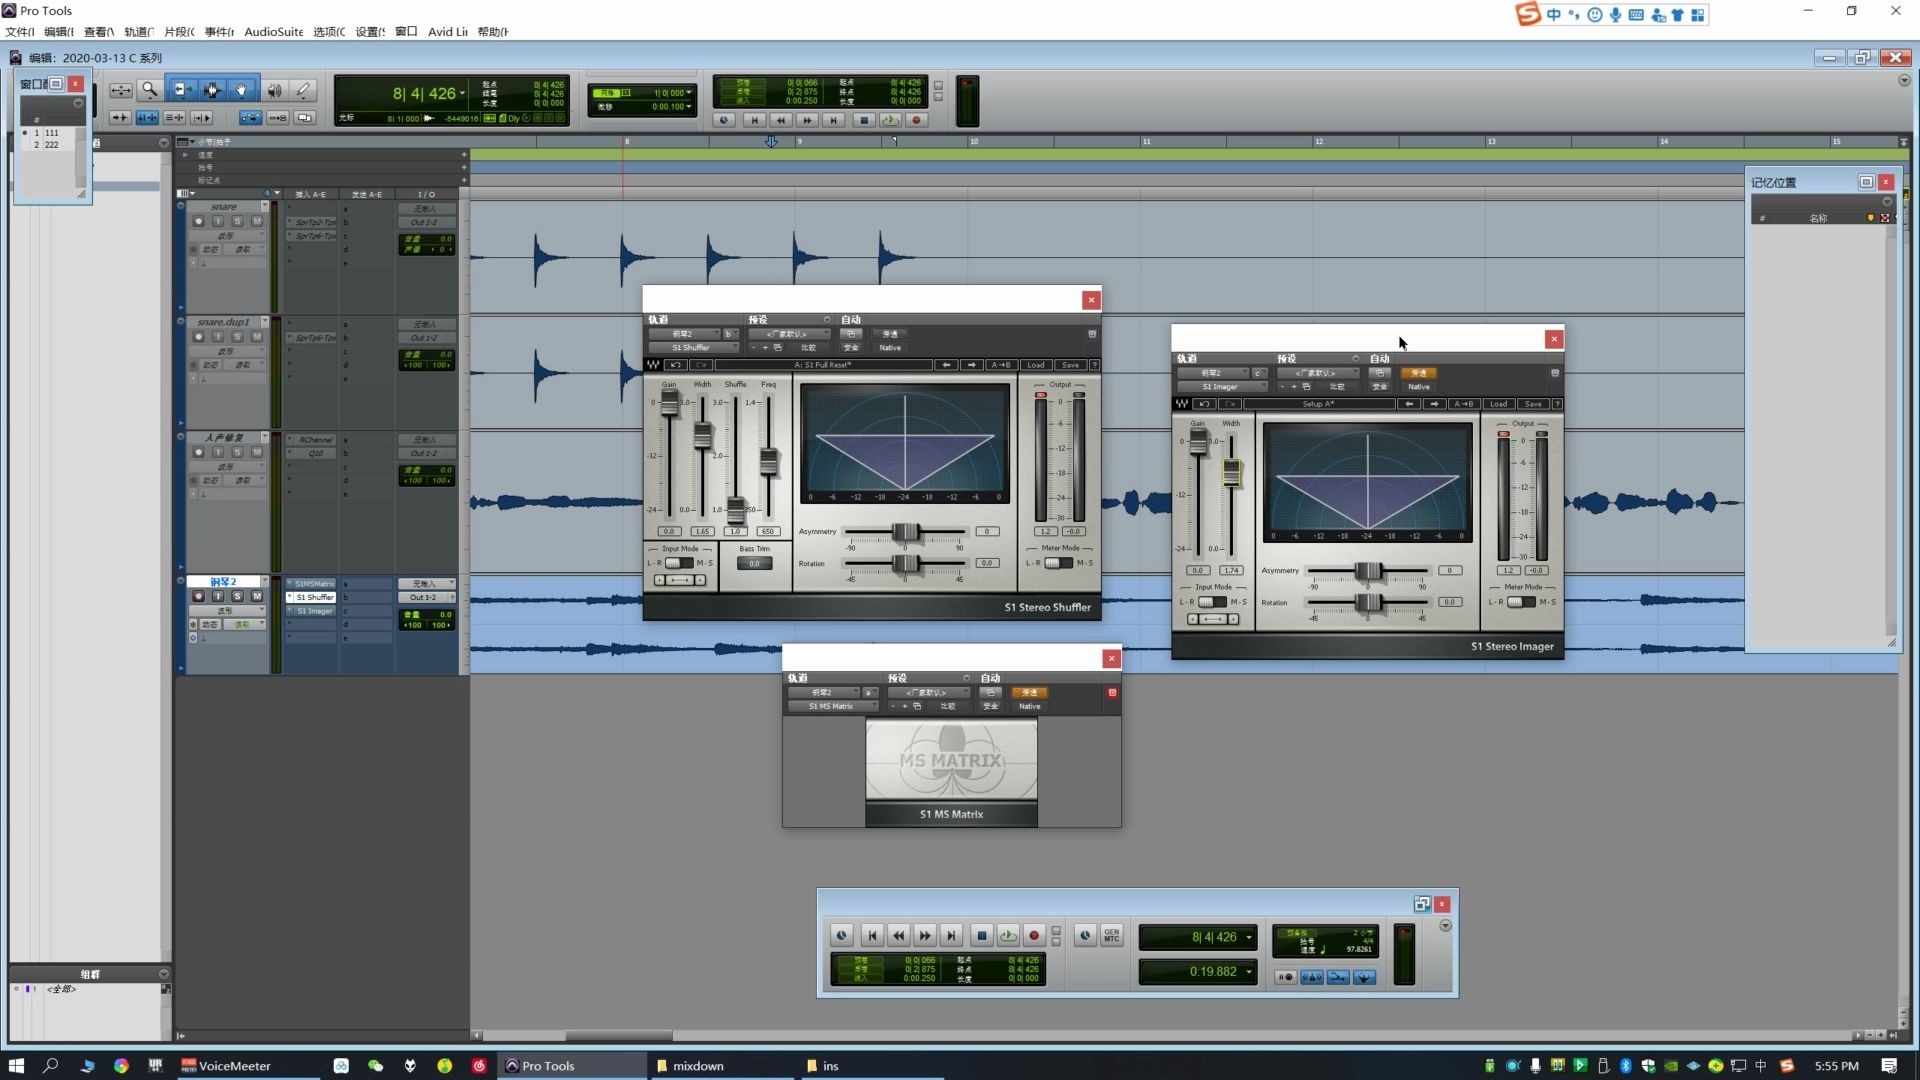1920x1080 pixels.
Task: Toggle Input Mode L-R/M-S switch in Shuffler
Action: (679, 563)
